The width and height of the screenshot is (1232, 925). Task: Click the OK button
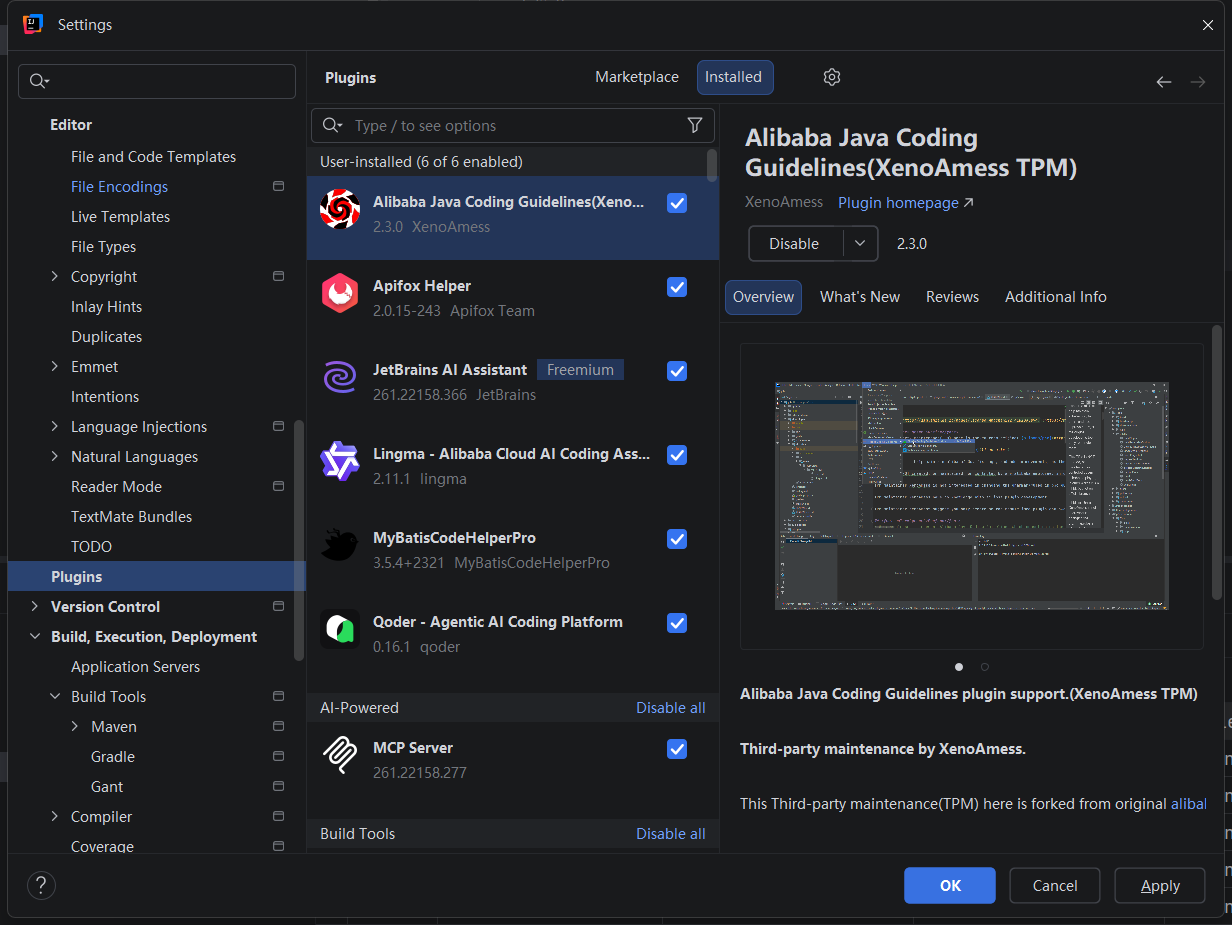pos(950,885)
